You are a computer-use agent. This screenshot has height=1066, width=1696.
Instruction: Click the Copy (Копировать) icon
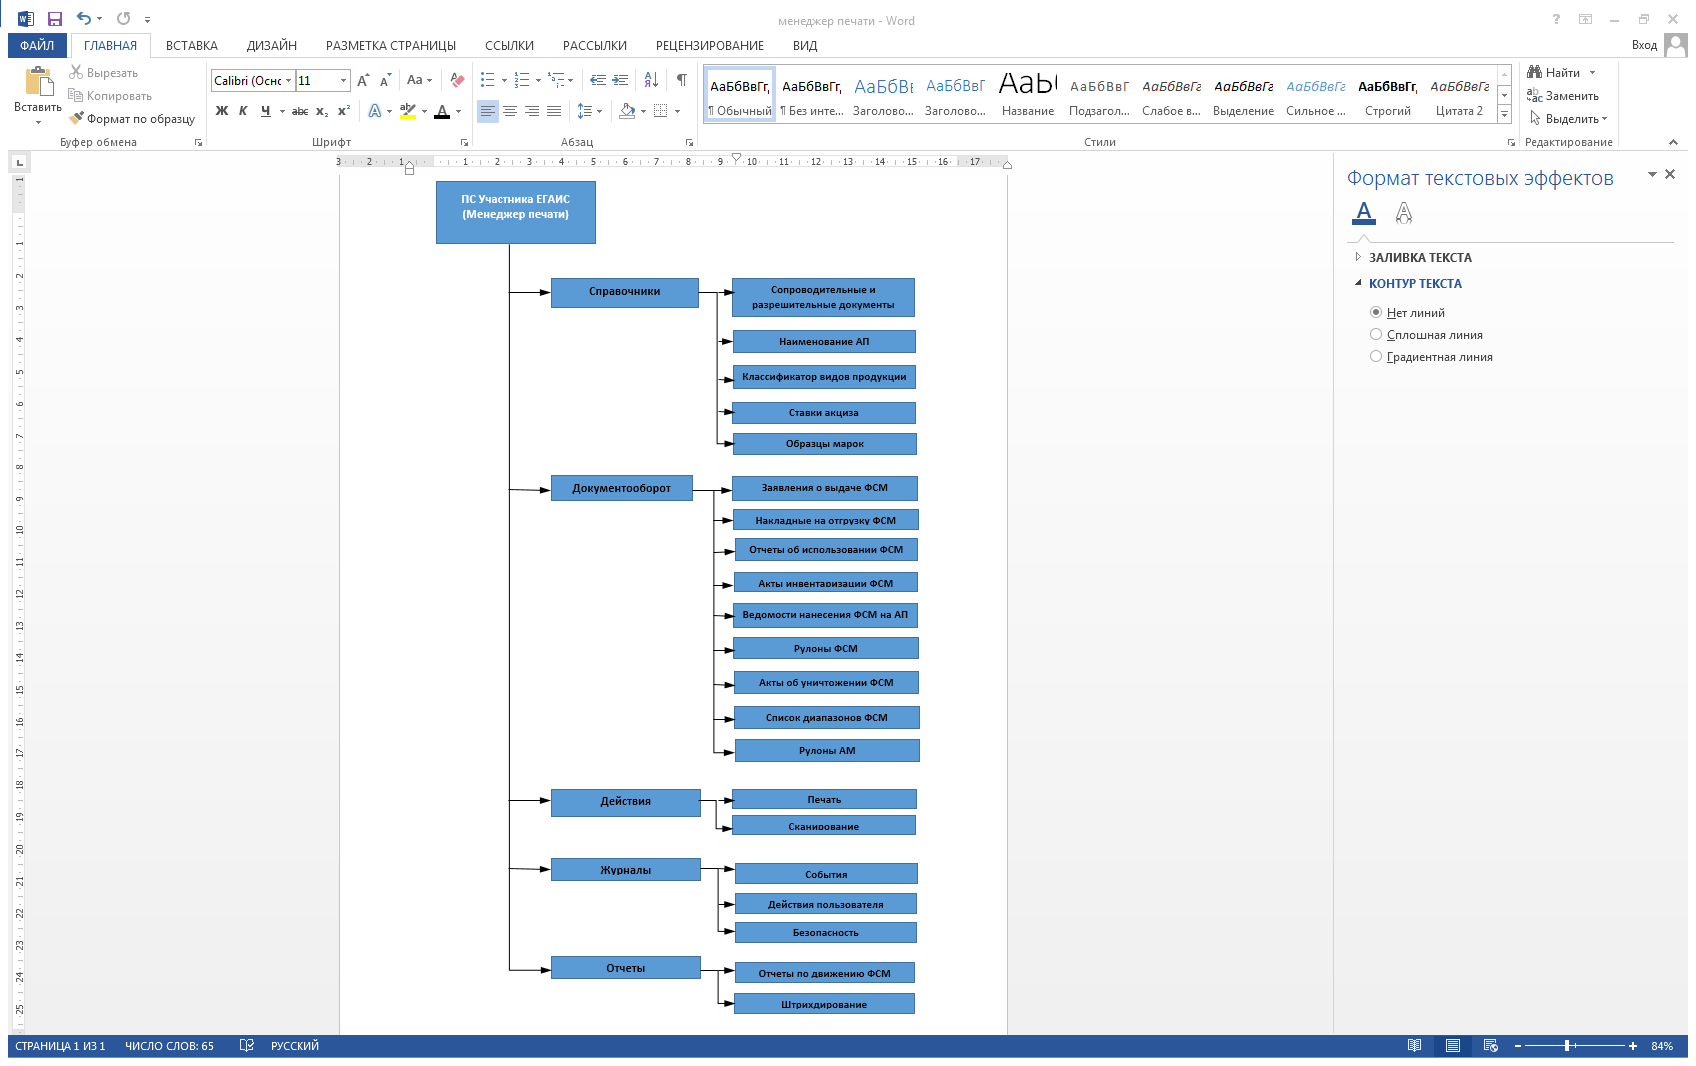(76, 95)
